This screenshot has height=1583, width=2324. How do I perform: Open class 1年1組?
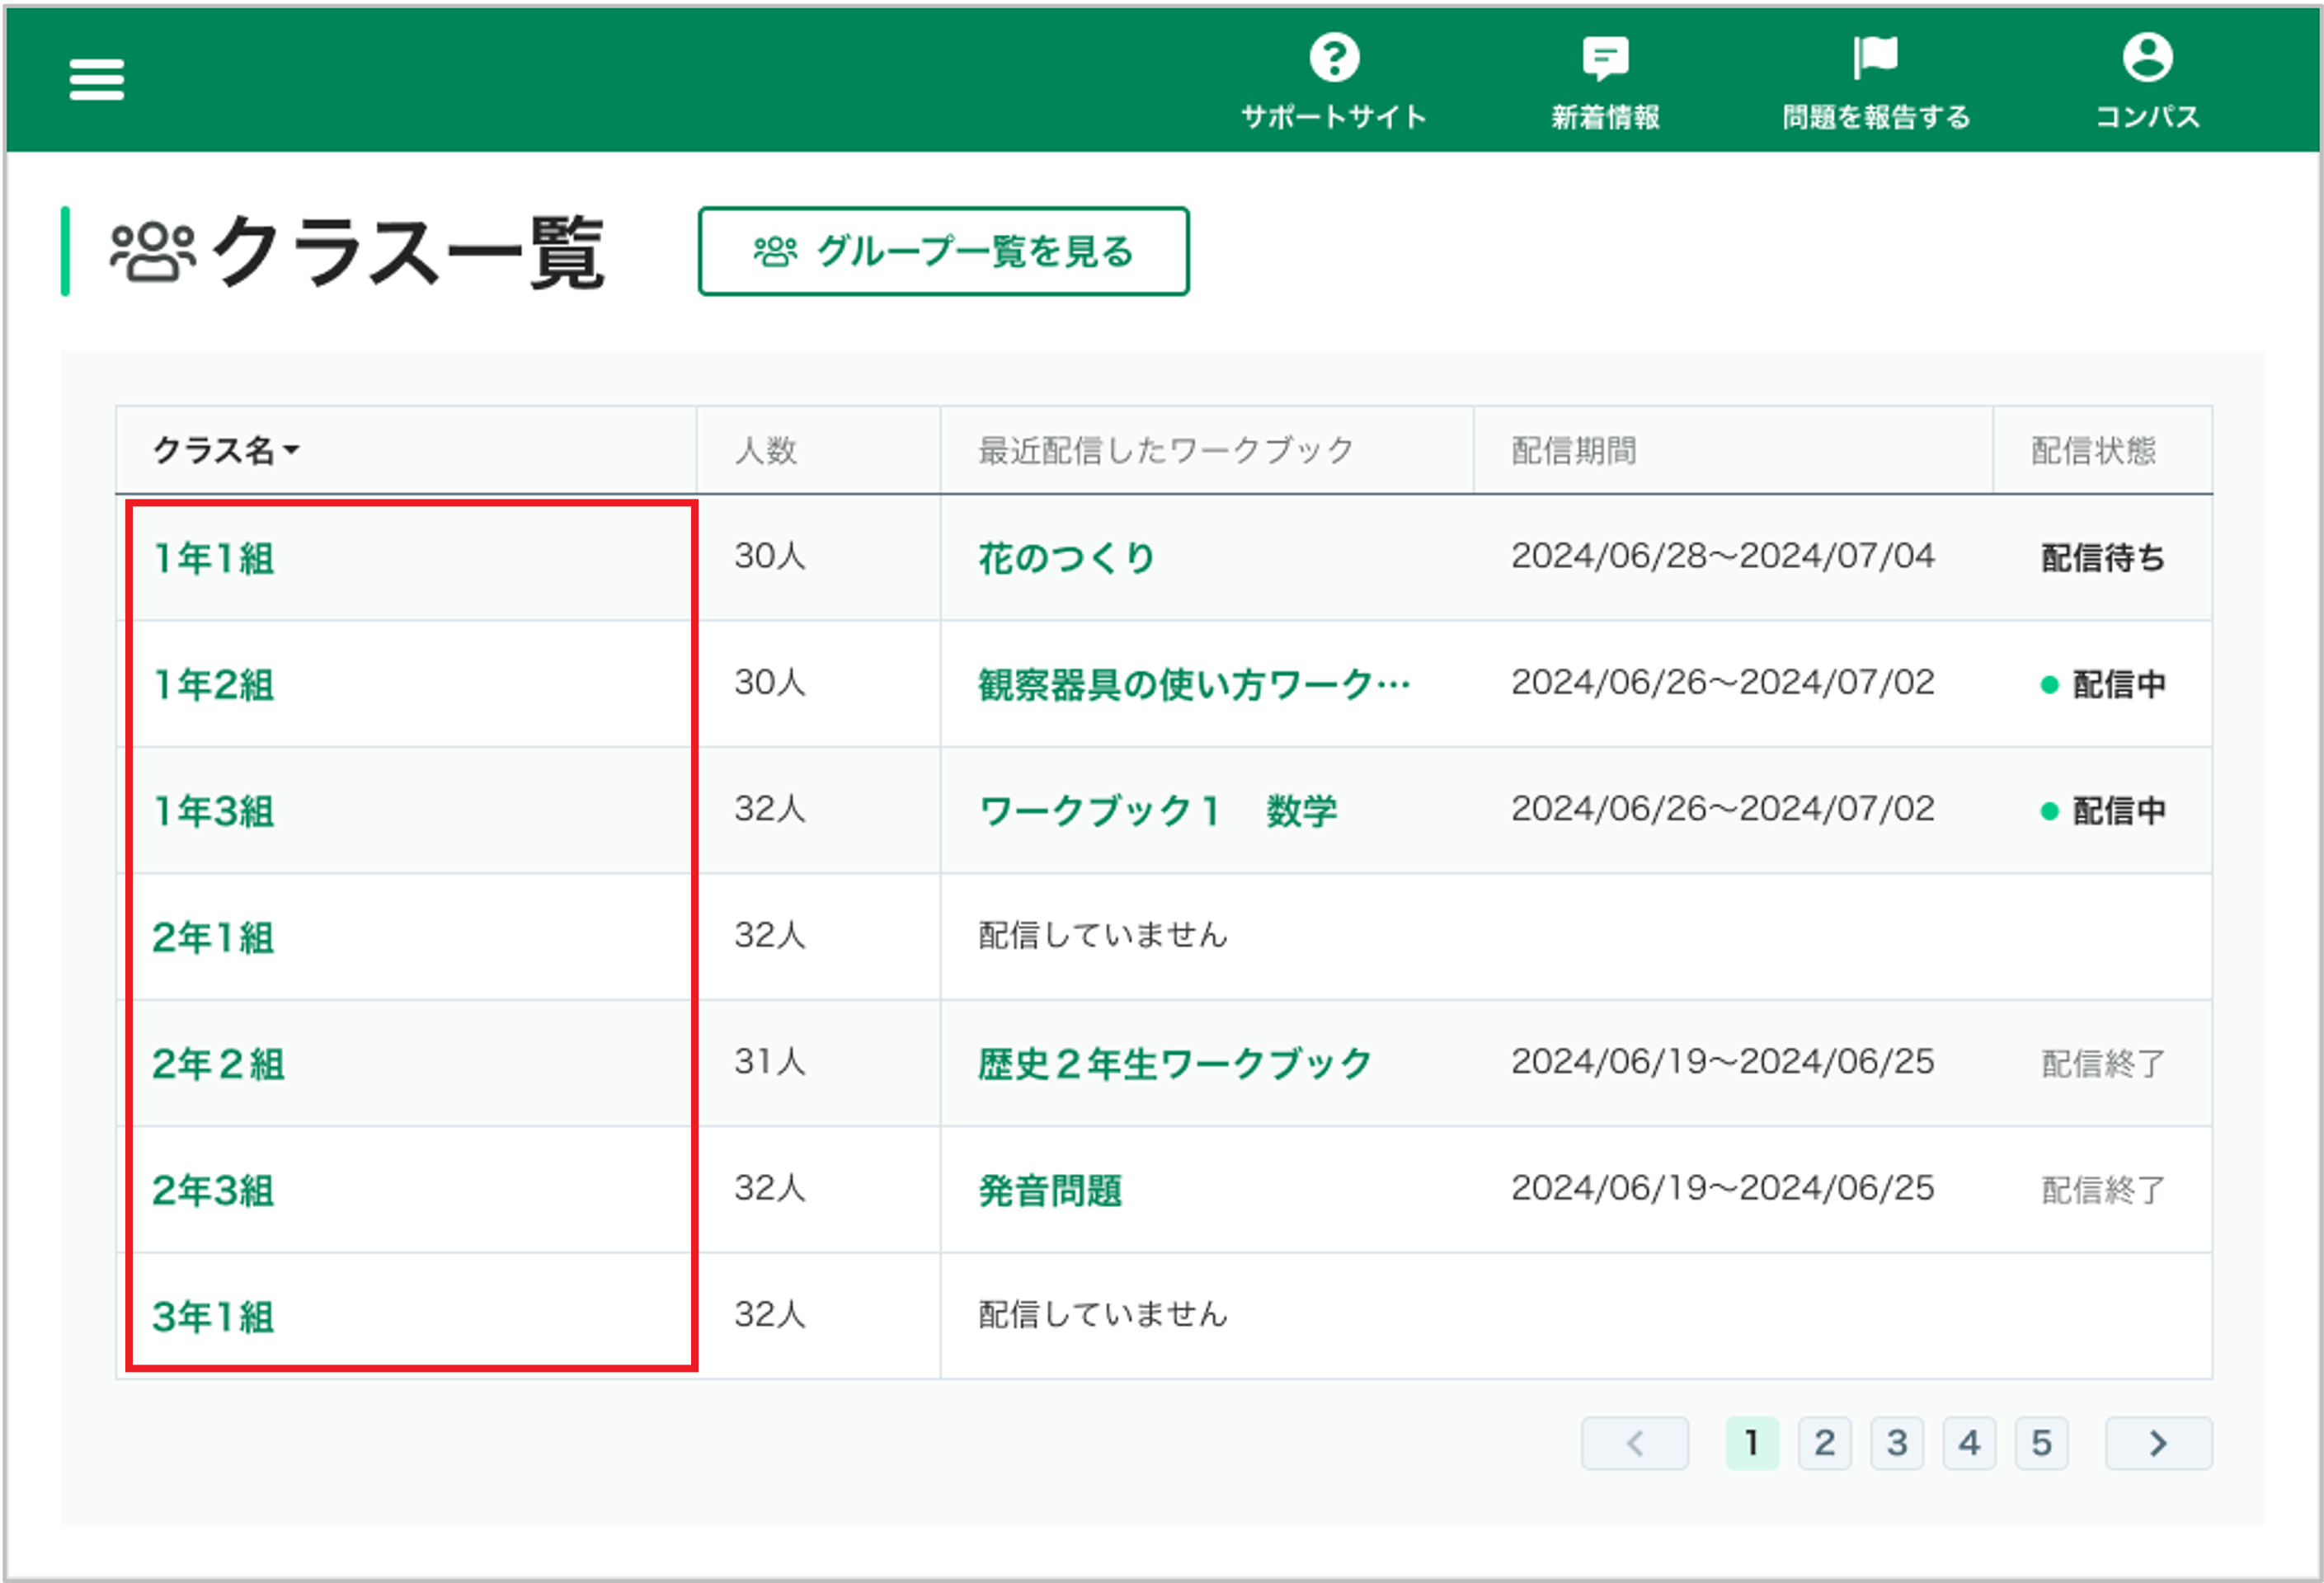(x=214, y=558)
